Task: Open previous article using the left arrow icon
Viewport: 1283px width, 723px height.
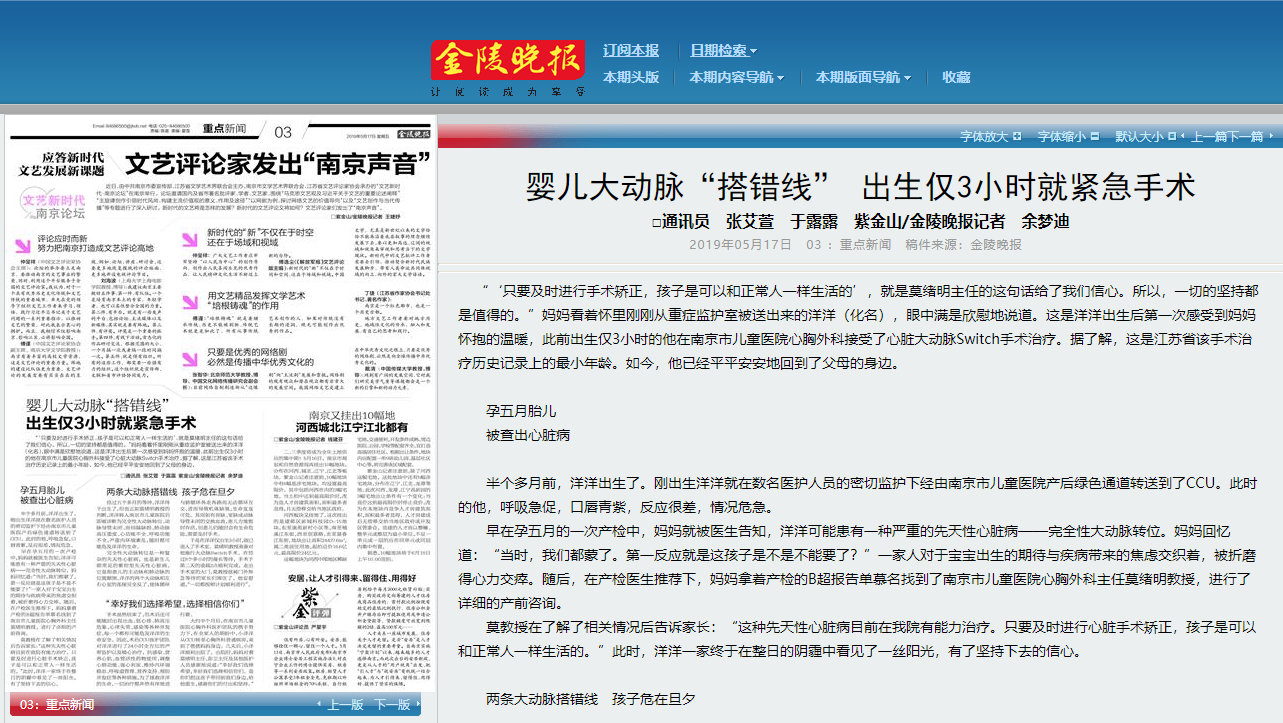Action: [1182, 136]
